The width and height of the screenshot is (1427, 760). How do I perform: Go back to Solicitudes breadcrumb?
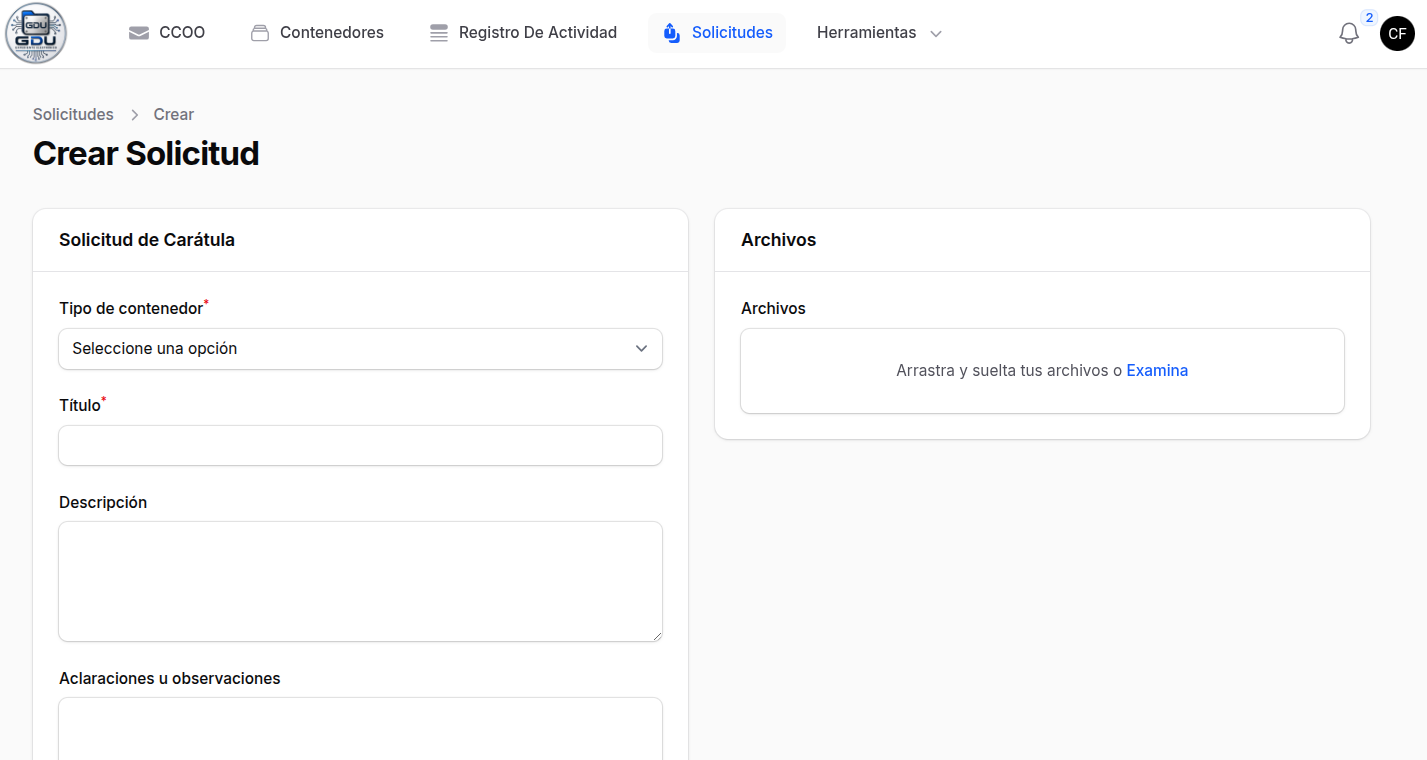click(x=73, y=114)
